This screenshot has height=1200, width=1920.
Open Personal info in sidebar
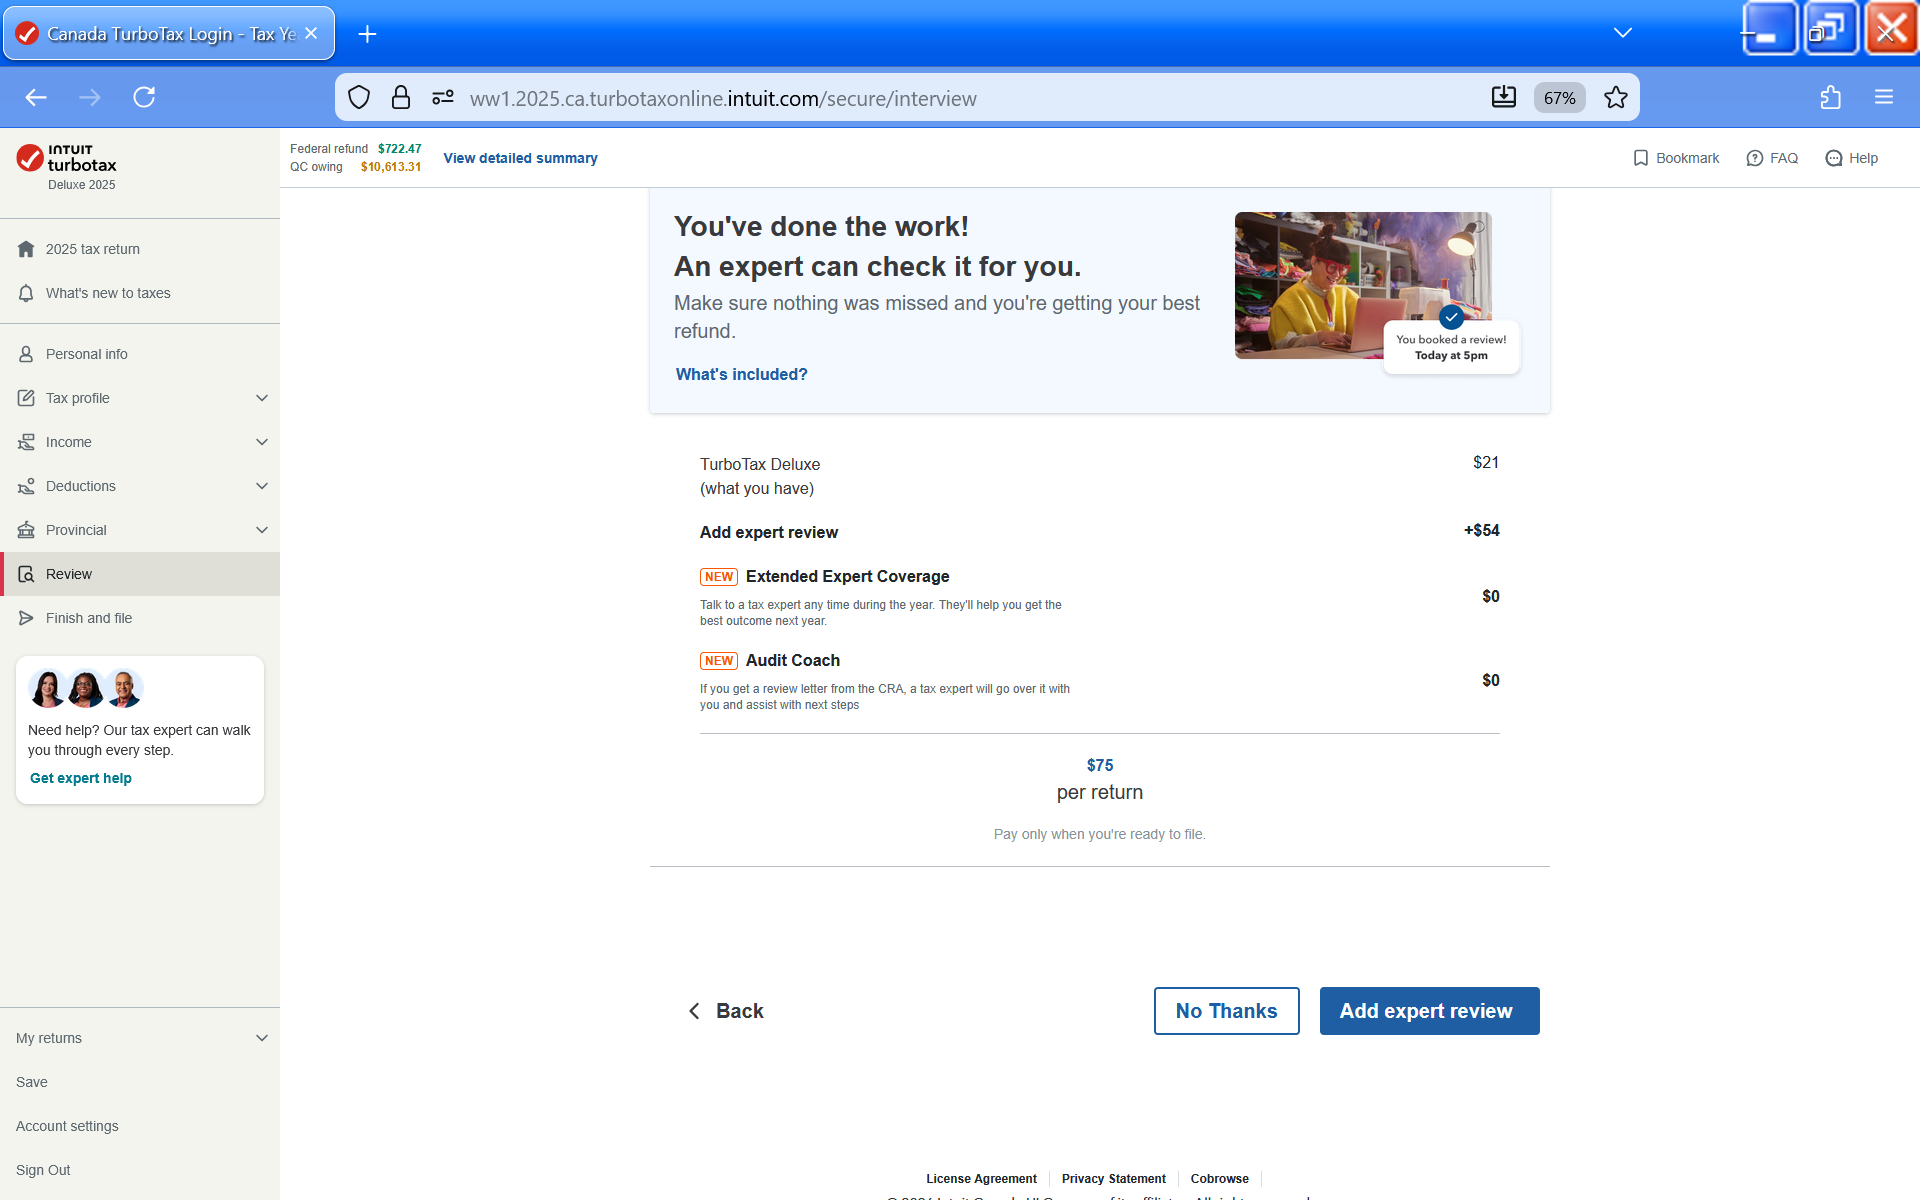pyautogui.click(x=86, y=354)
